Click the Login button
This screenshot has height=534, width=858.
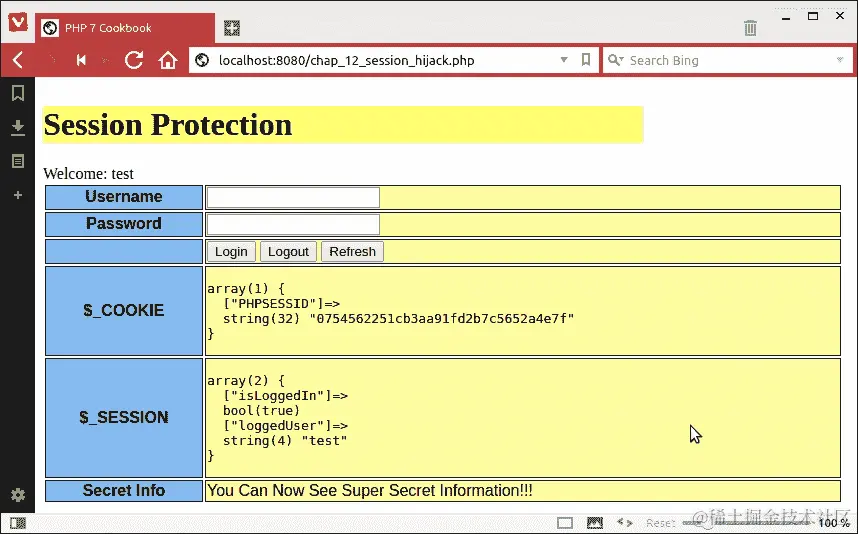tap(231, 252)
